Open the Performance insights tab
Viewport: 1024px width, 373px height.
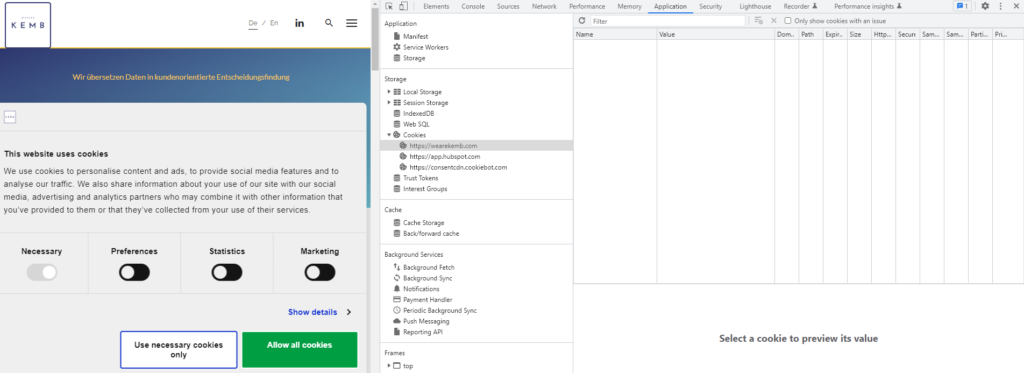(867, 6)
